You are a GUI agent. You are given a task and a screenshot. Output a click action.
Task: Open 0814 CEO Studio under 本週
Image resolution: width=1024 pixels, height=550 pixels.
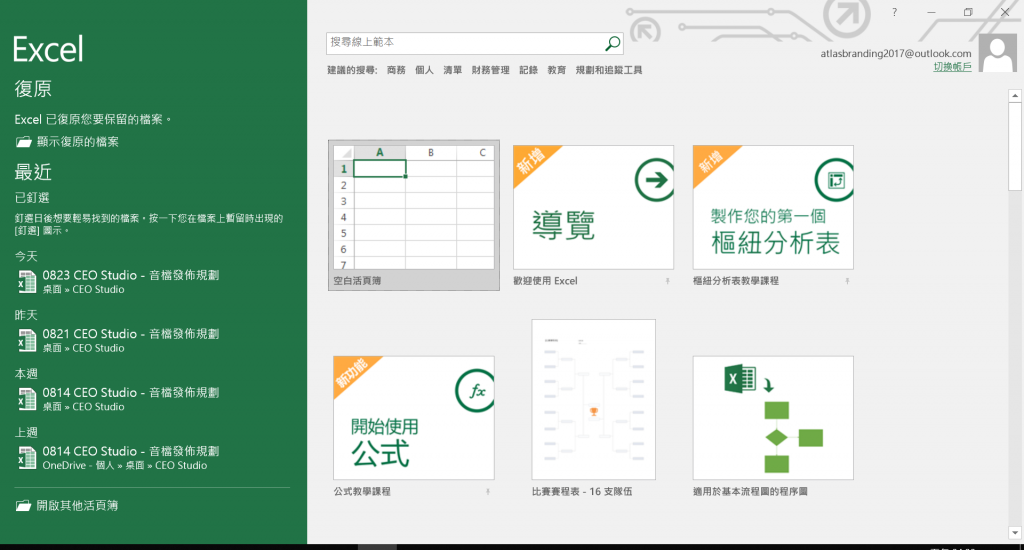tap(131, 399)
